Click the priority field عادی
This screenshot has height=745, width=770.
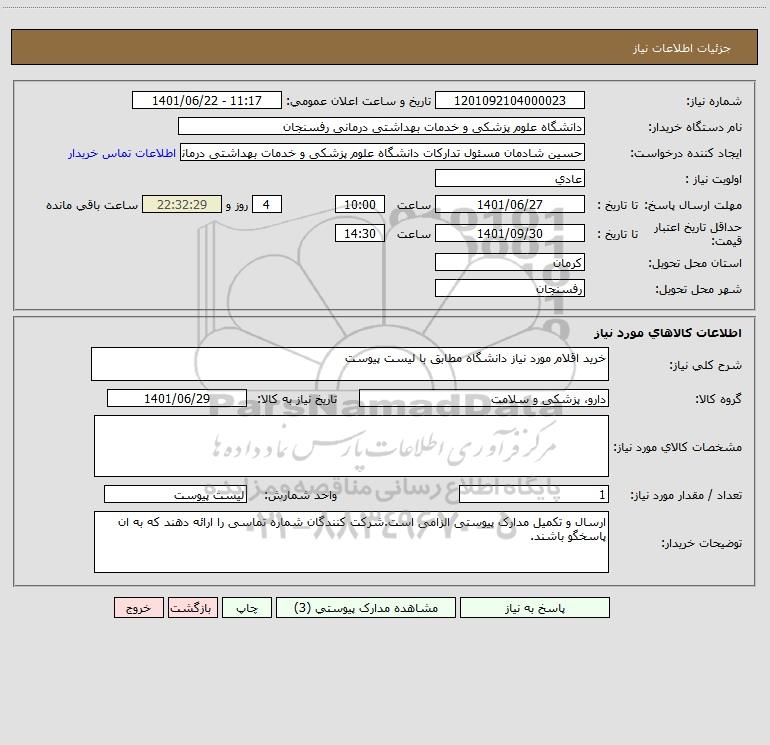coord(510,178)
